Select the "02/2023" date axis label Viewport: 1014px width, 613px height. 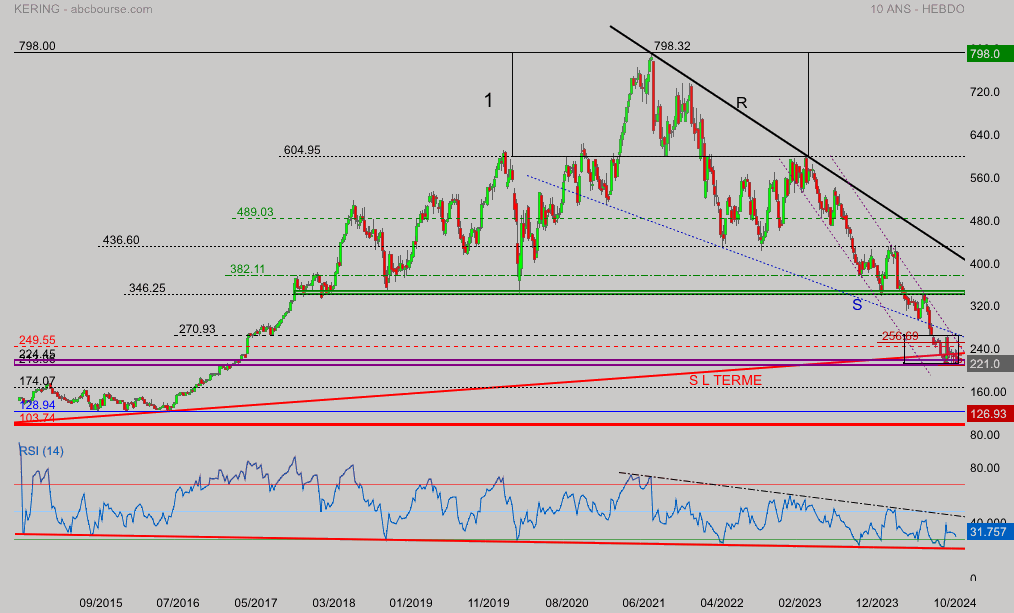point(799,603)
